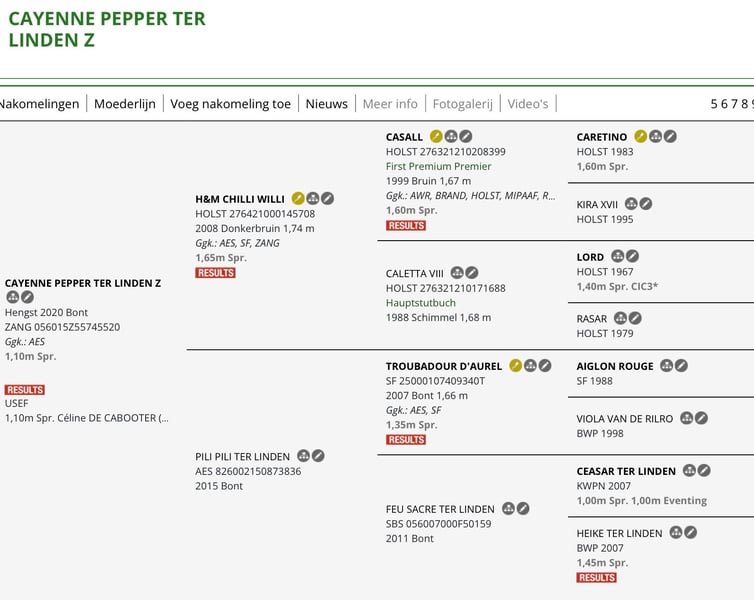Click the edit pencil for LORD

[632, 257]
